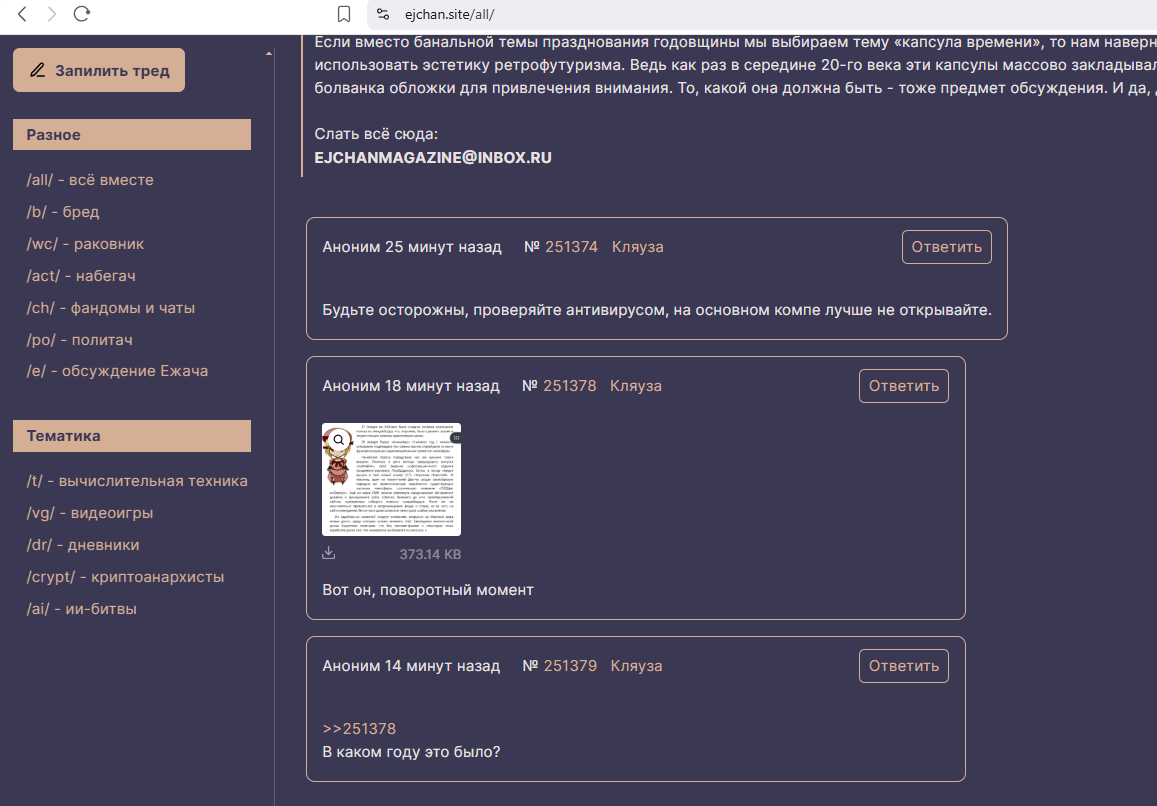Reload the page with the refresh icon

(x=82, y=13)
